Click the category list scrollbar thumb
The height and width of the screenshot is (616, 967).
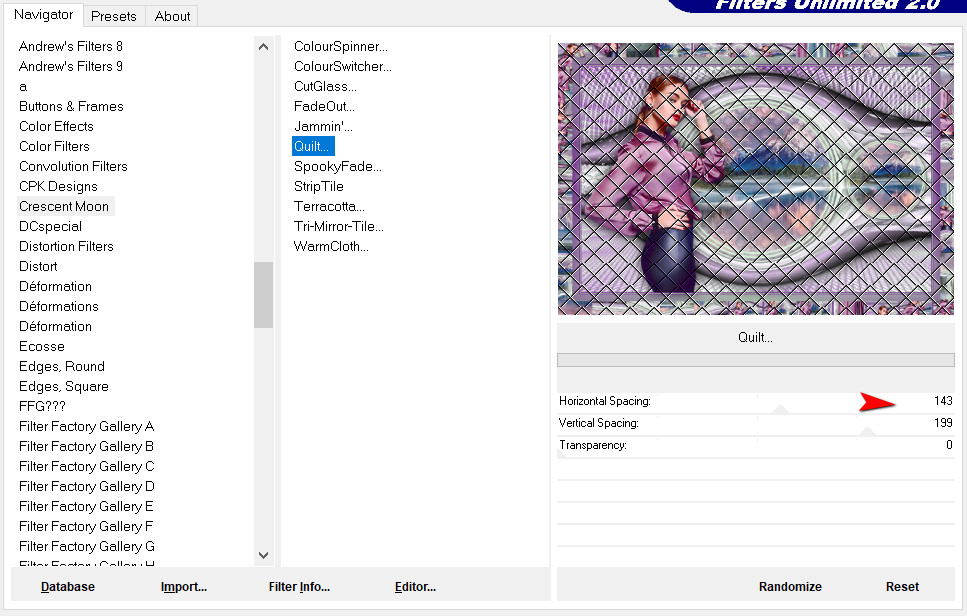(263, 294)
